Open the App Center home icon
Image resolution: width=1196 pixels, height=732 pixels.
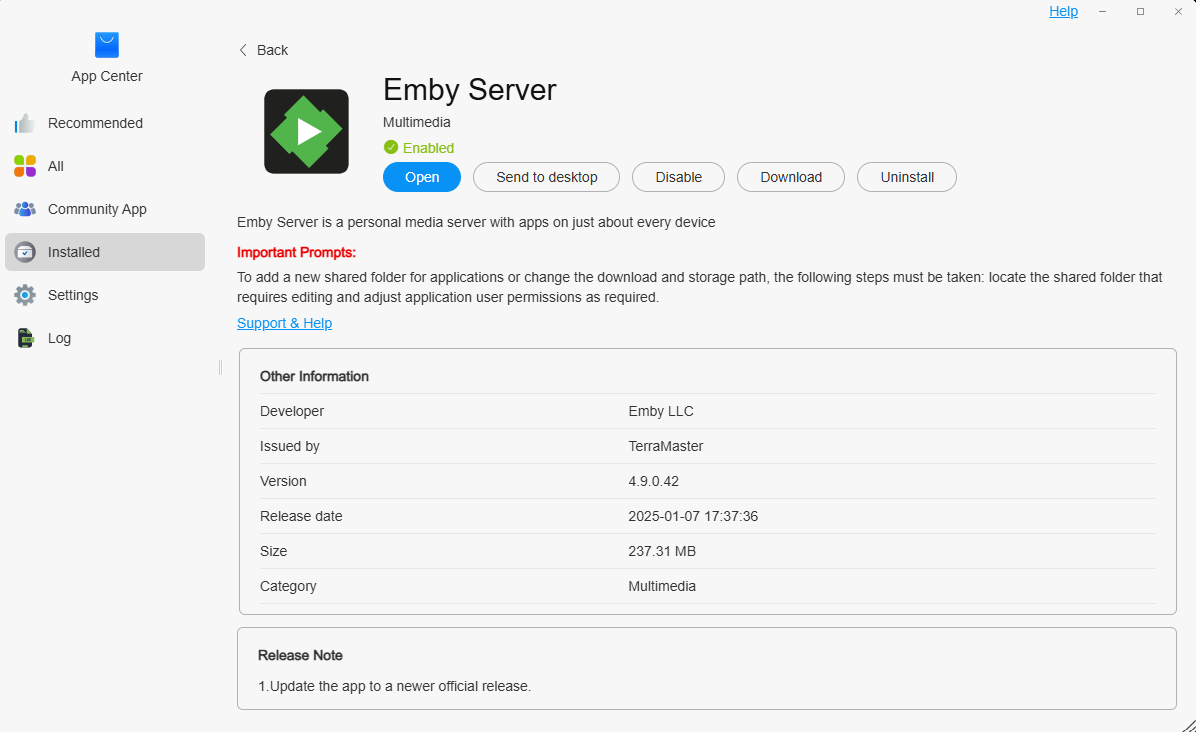(106, 44)
